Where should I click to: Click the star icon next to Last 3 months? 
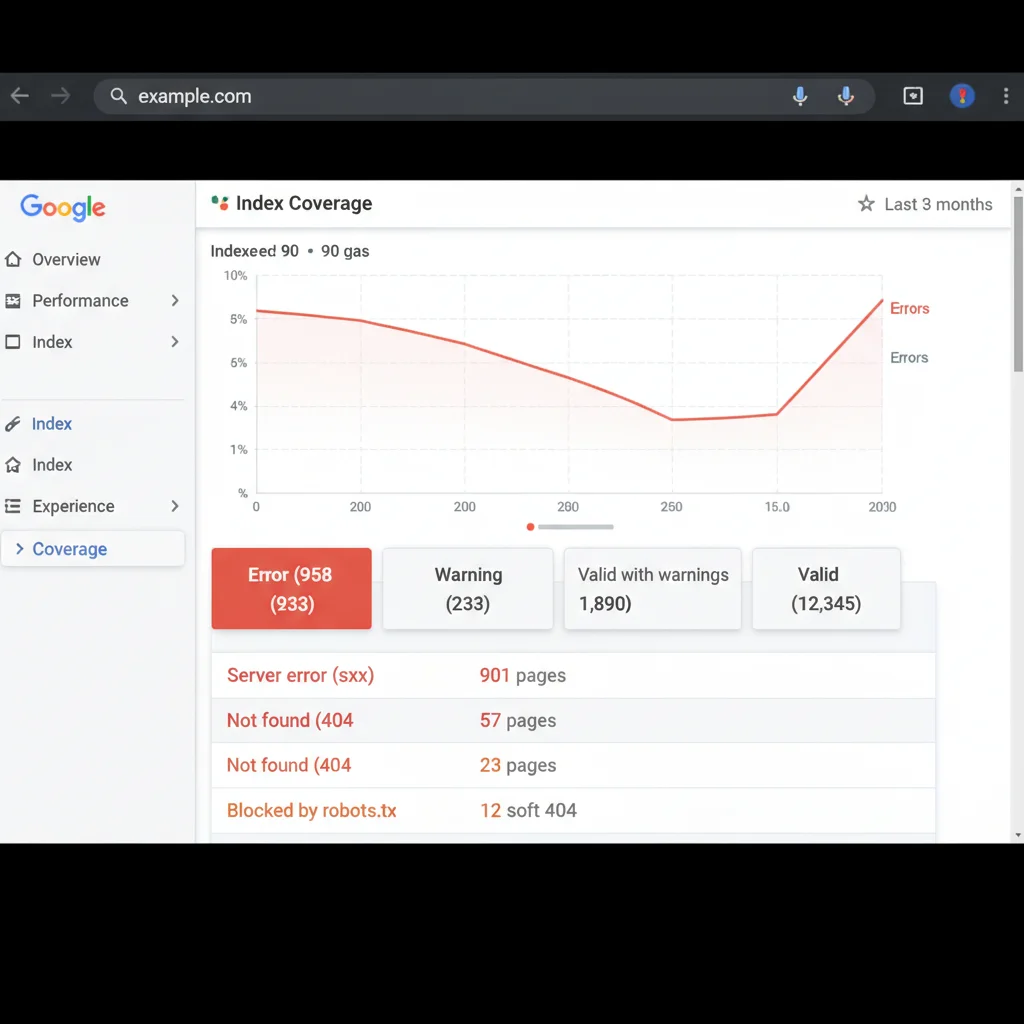tap(866, 204)
